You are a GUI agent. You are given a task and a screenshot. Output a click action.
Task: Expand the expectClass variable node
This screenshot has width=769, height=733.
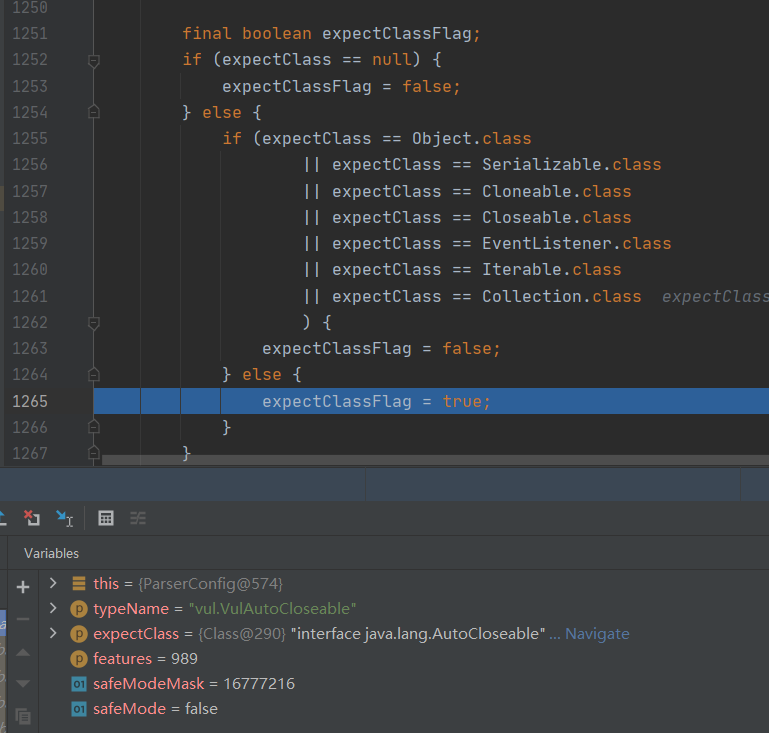(x=53, y=634)
